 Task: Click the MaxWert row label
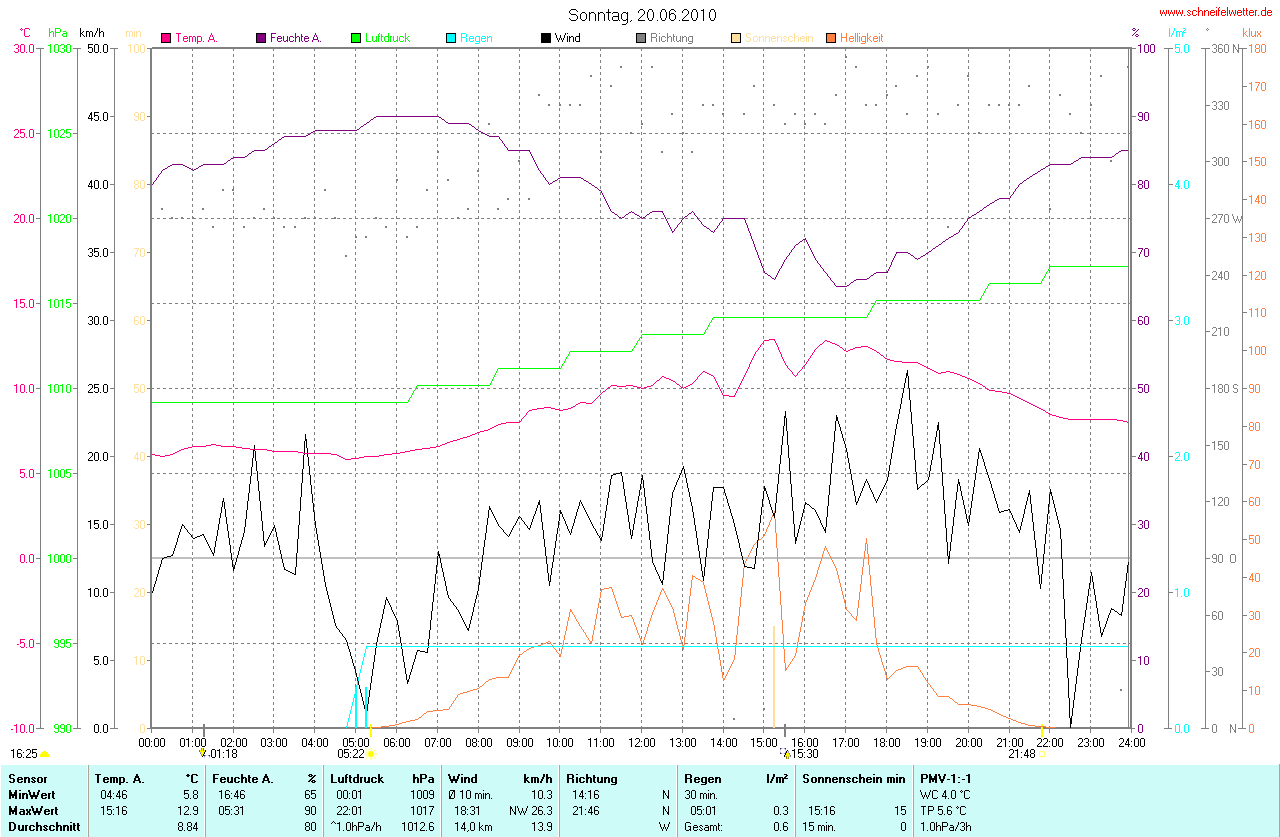pos(33,811)
